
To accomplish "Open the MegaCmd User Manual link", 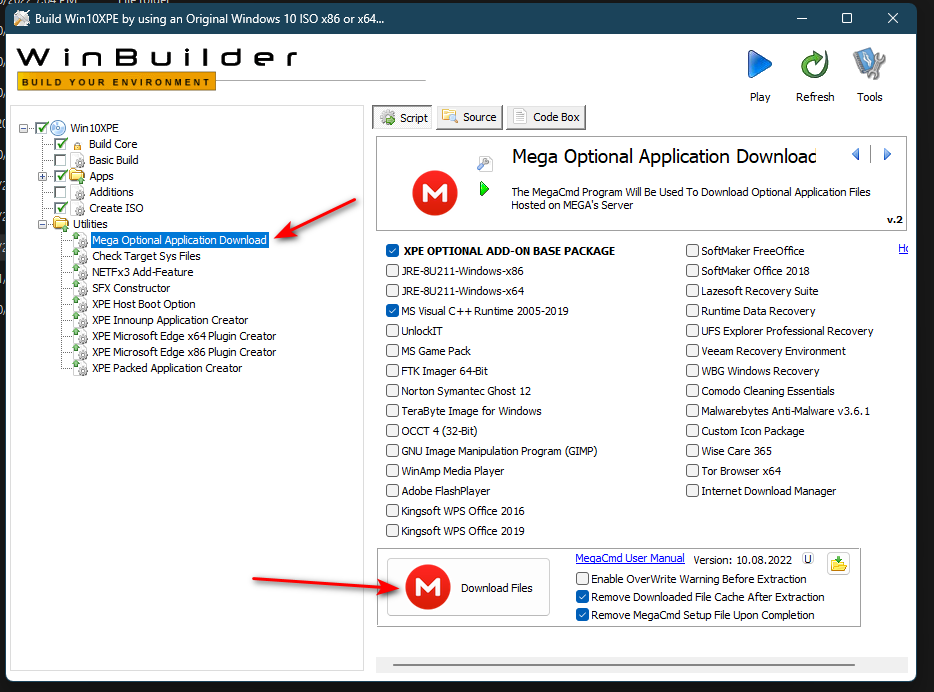I will coord(630,559).
